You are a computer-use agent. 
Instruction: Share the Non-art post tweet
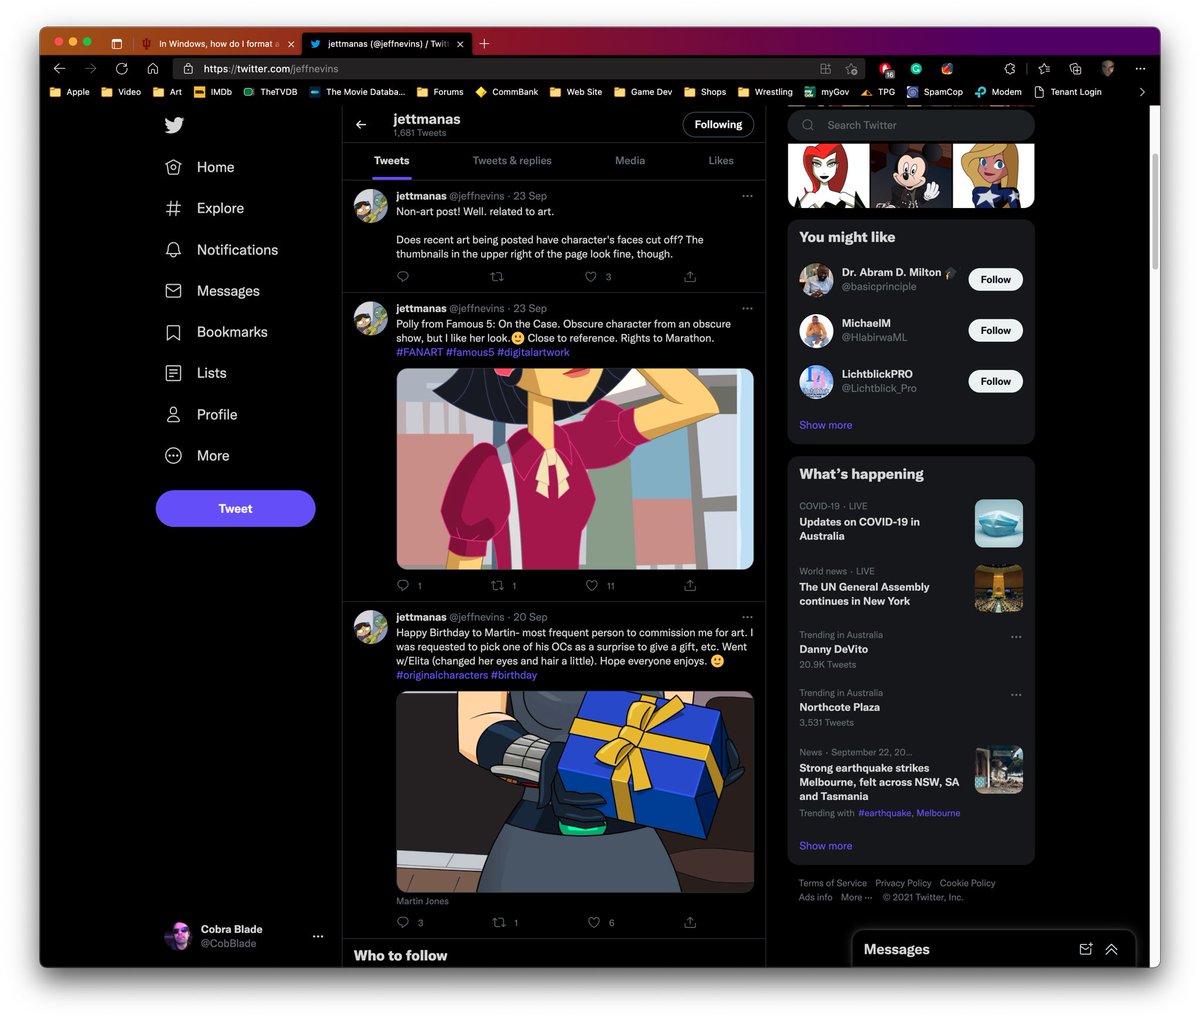(690, 277)
